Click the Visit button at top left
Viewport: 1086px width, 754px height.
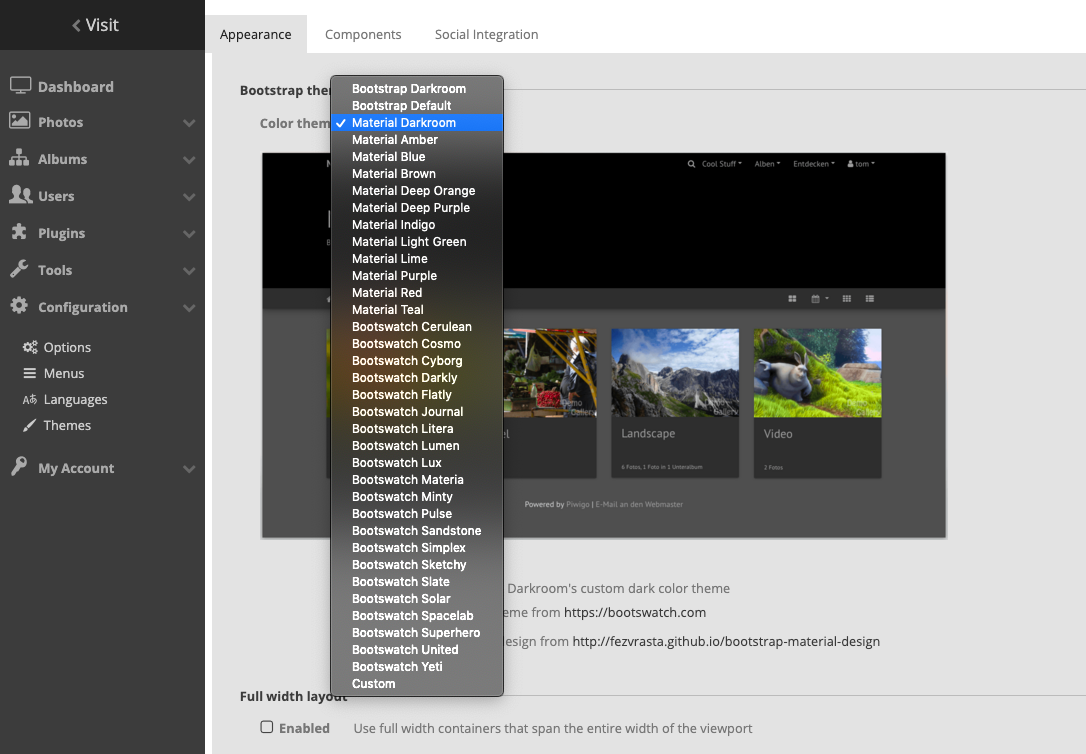click(96, 25)
